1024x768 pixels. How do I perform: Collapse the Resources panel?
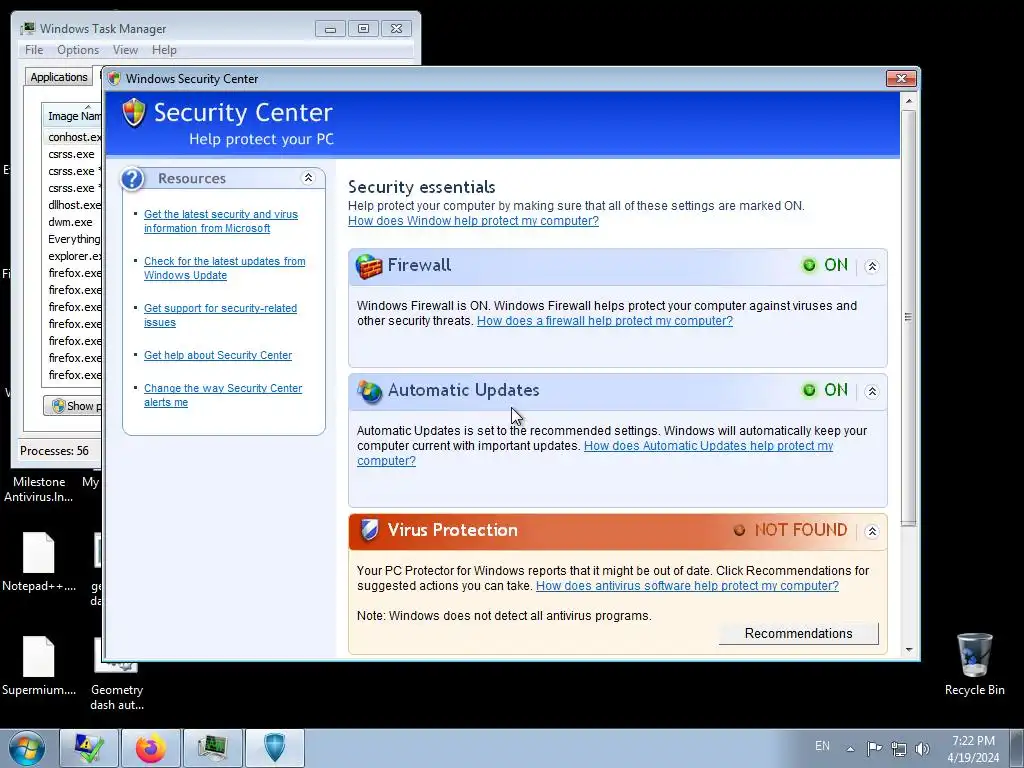[x=308, y=178]
